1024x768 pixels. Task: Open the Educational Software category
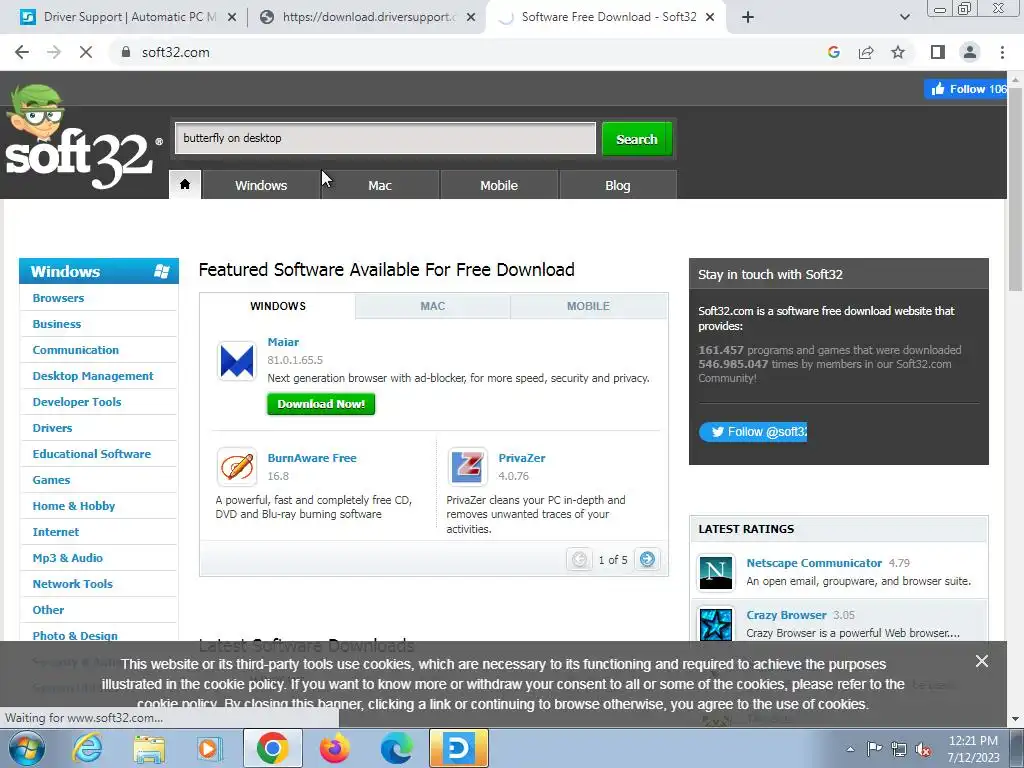click(x=91, y=454)
